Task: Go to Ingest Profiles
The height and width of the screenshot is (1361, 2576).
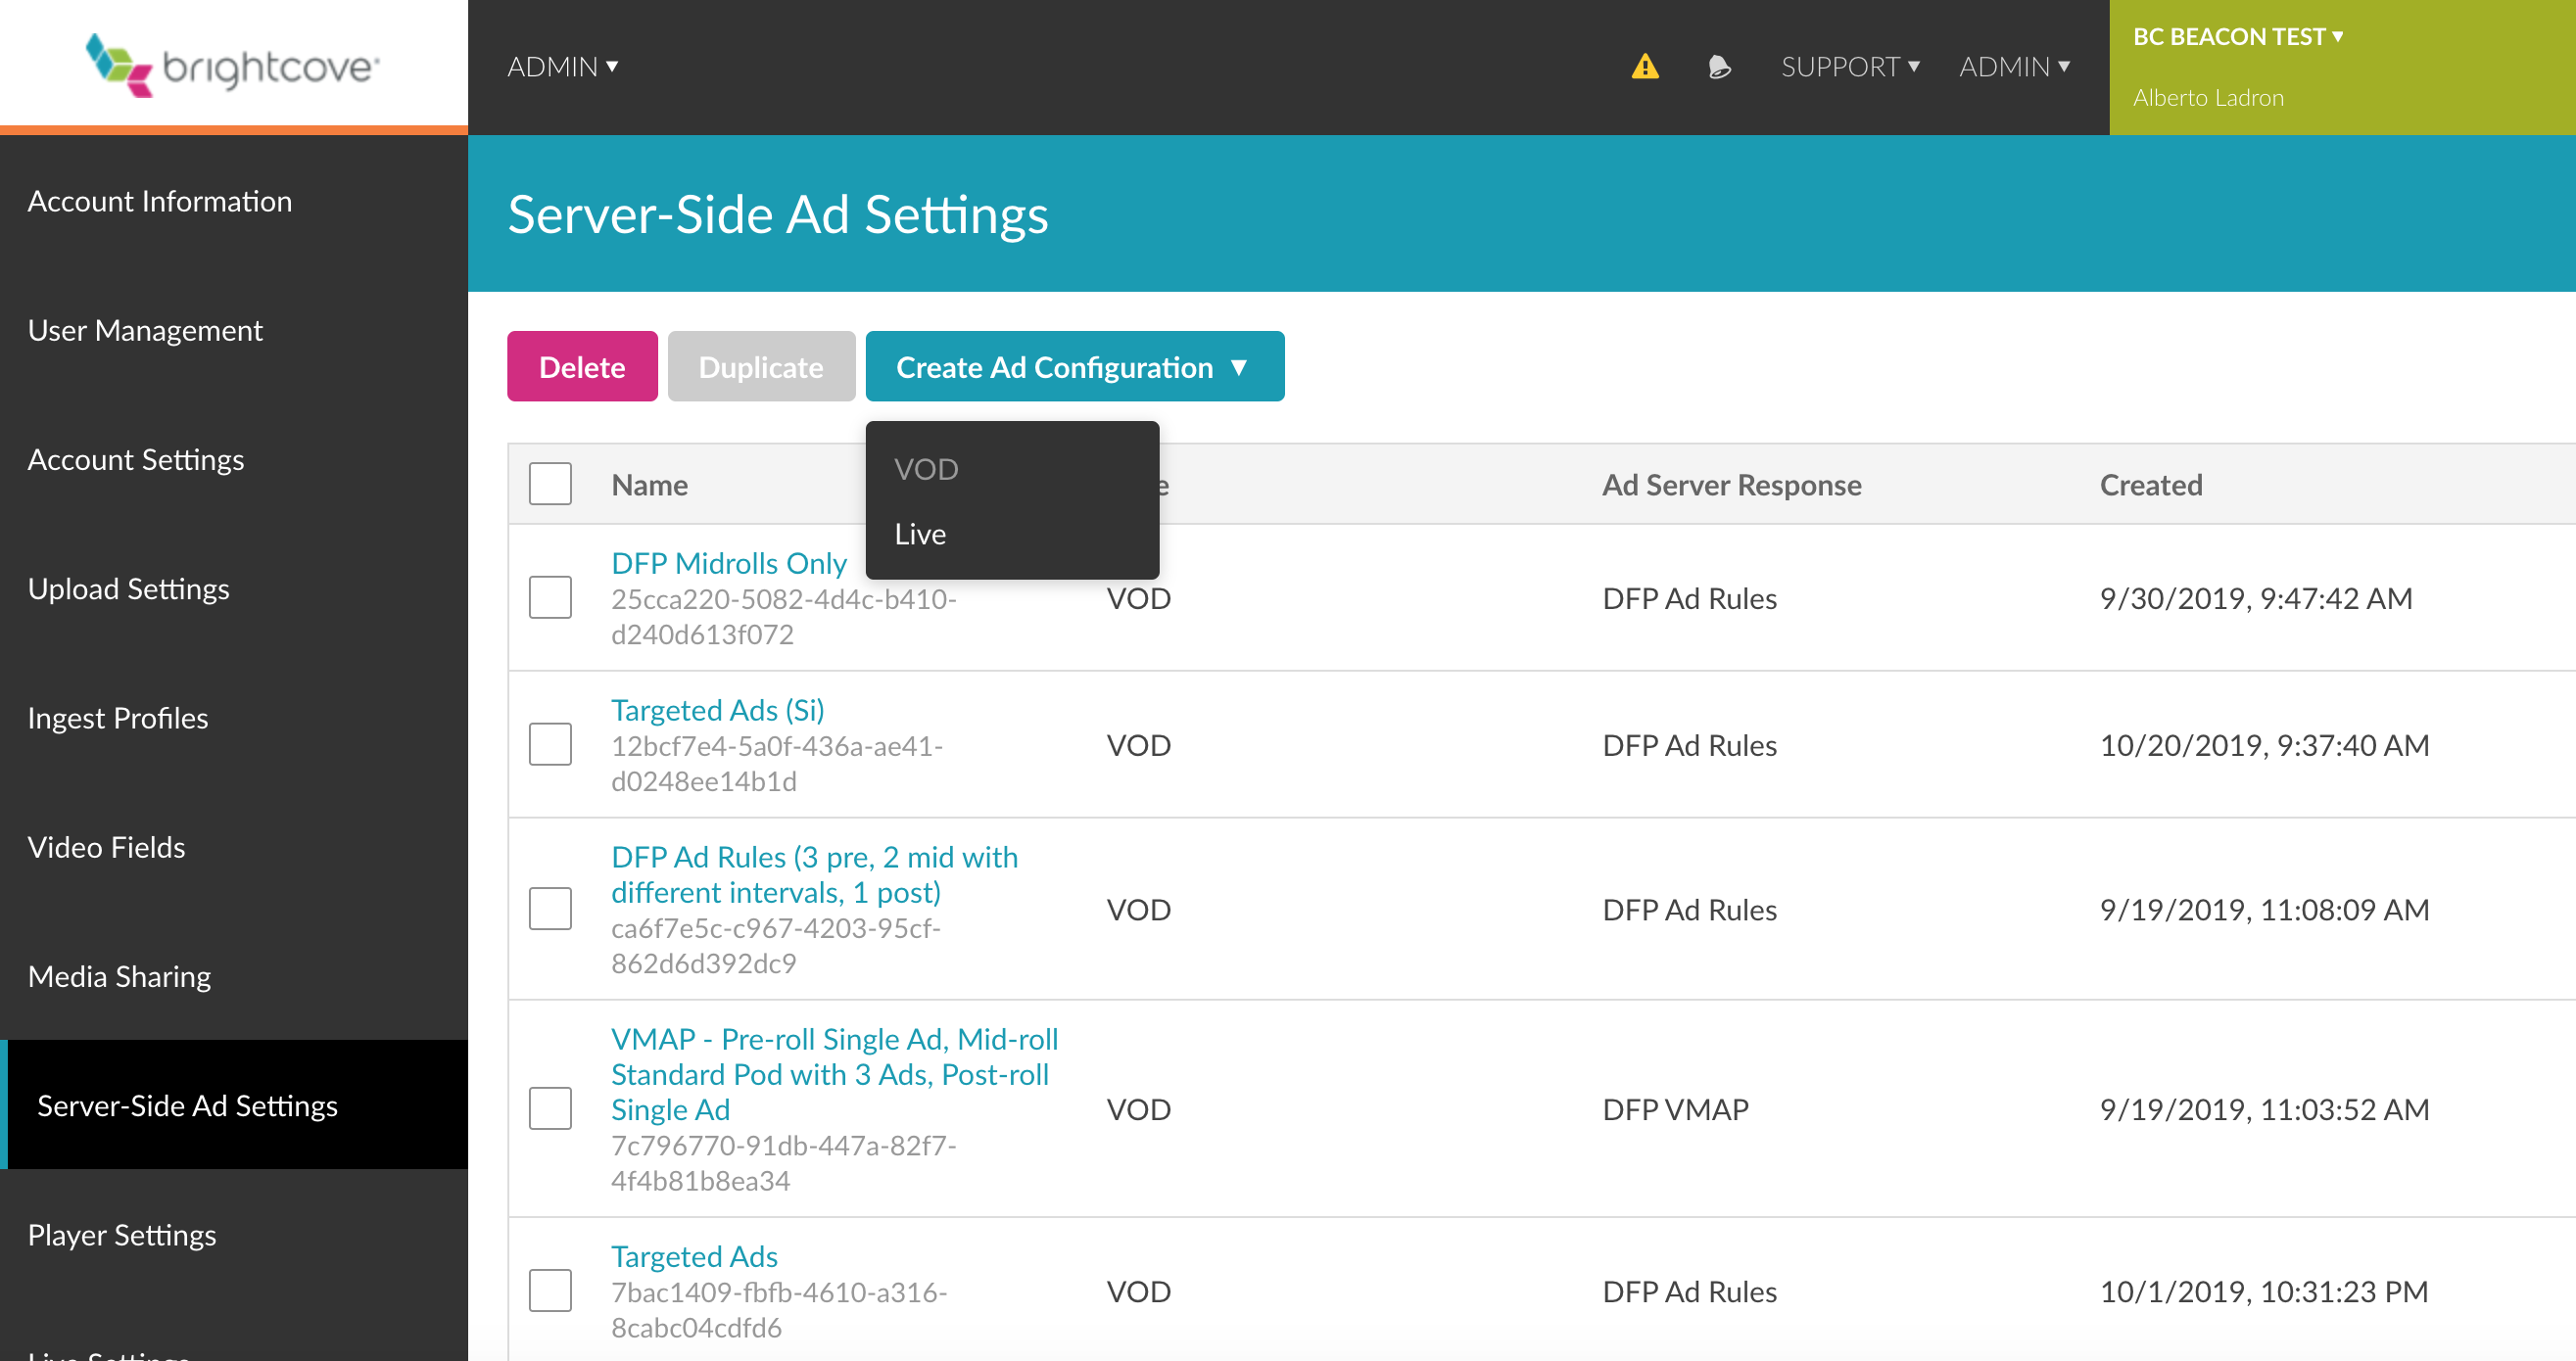Action: click(x=118, y=717)
